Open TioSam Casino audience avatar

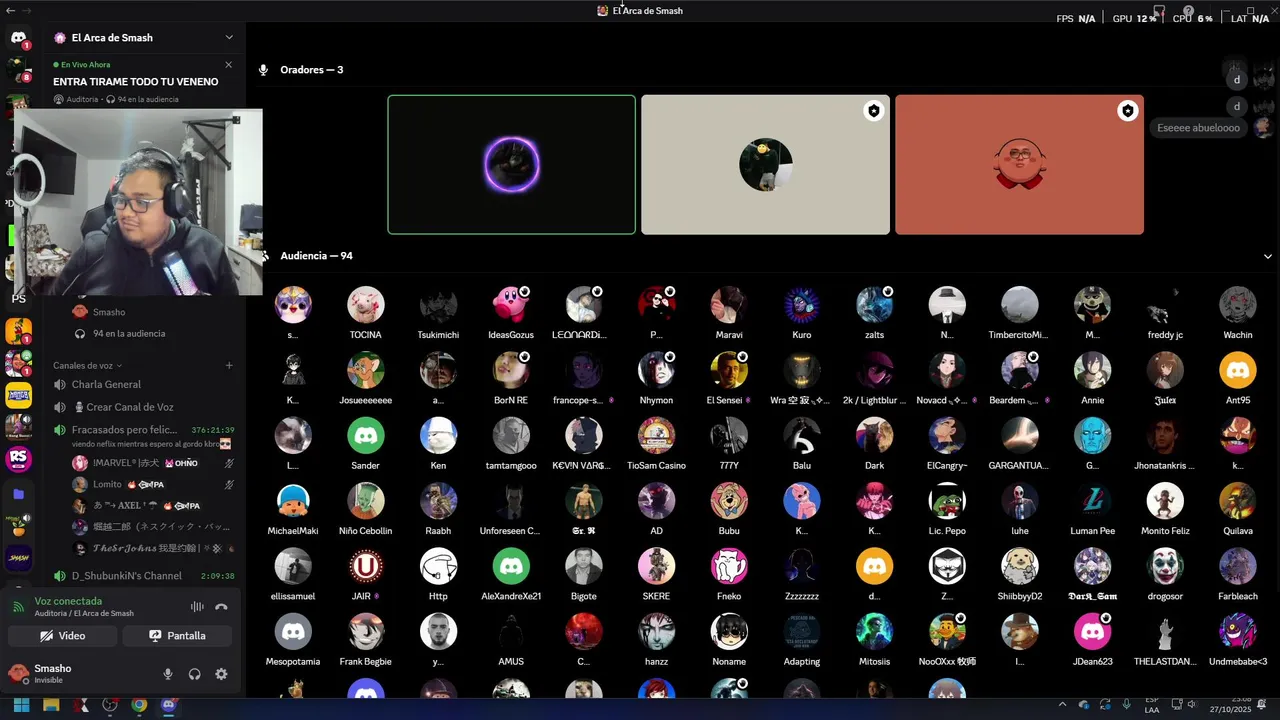pos(656,436)
